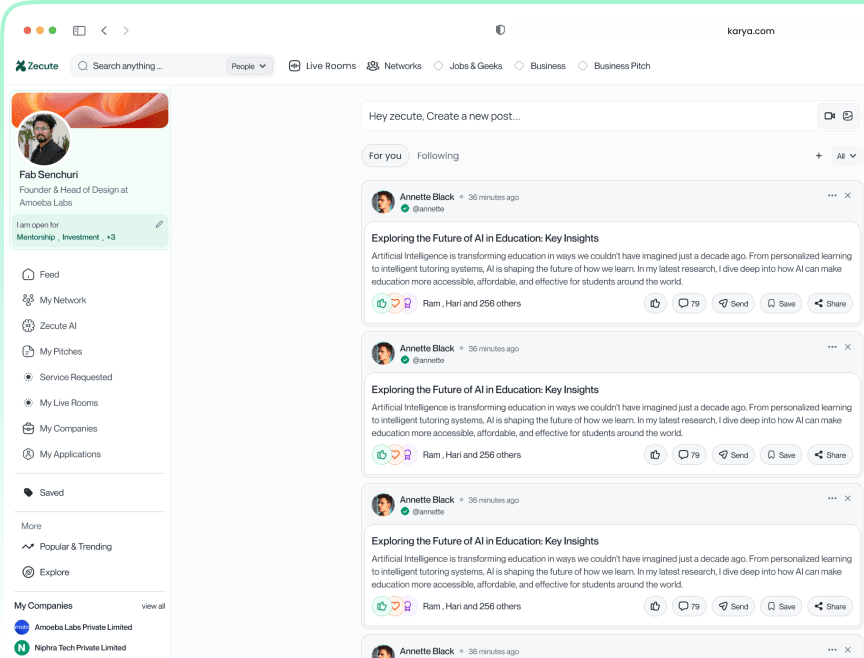Click the video camera icon in post box
864x658 pixels.
point(829,116)
